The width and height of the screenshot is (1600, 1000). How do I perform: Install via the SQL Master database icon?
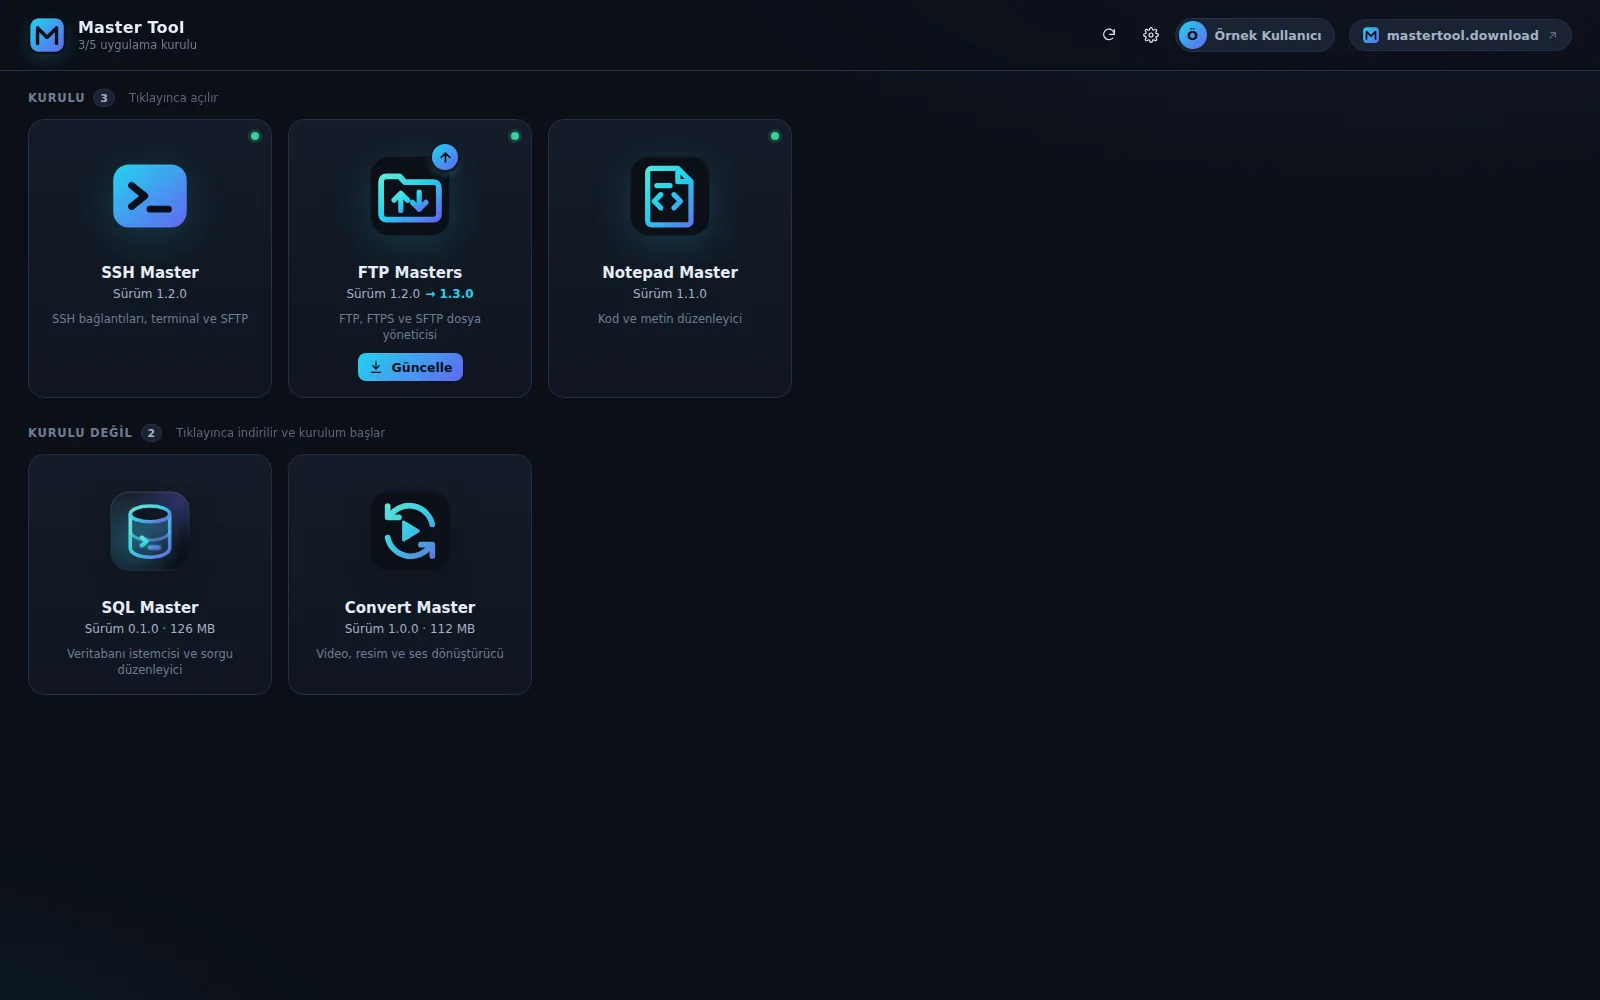coord(150,531)
